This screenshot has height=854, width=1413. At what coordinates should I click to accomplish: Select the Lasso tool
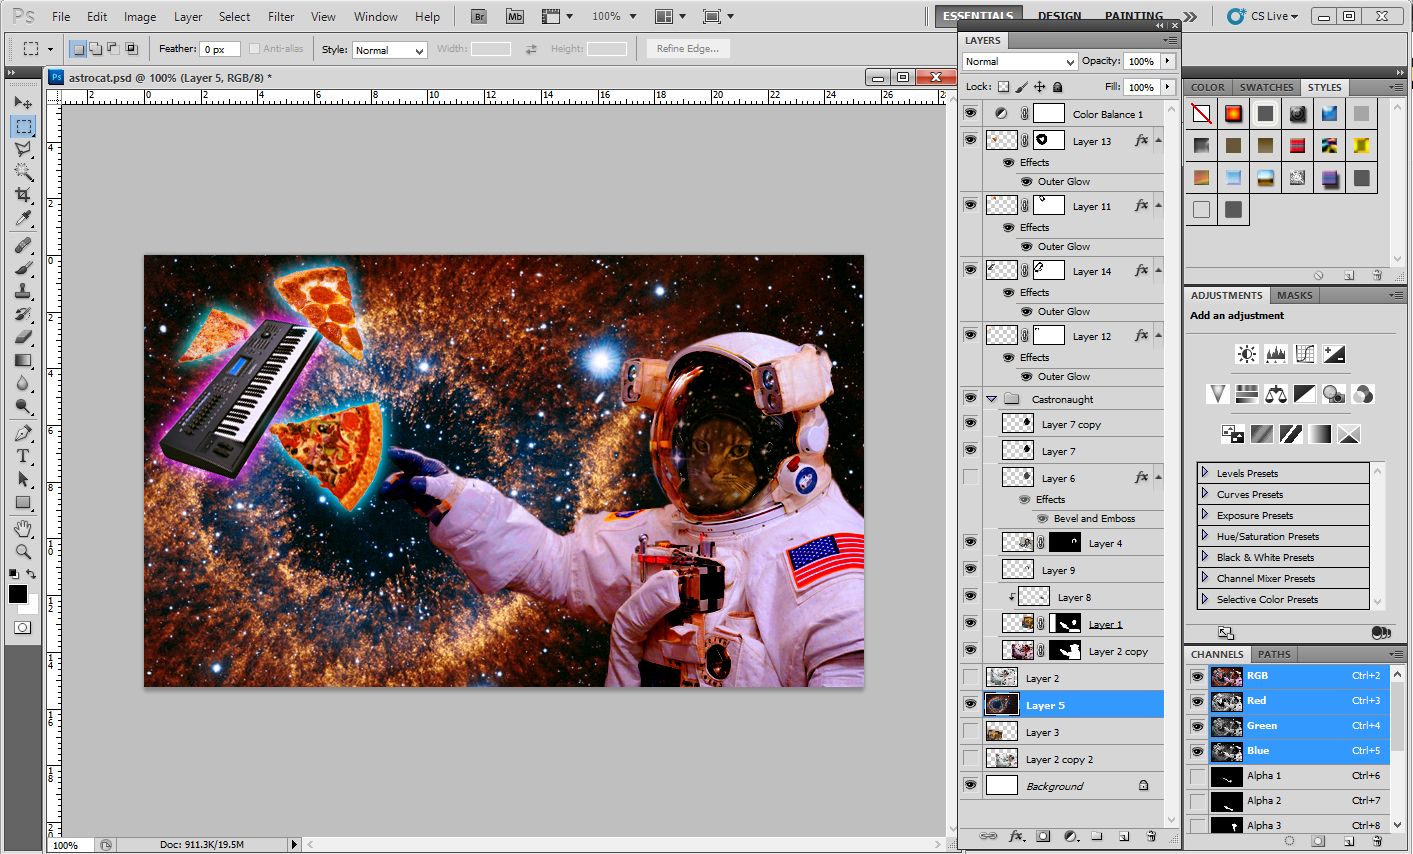coord(23,149)
